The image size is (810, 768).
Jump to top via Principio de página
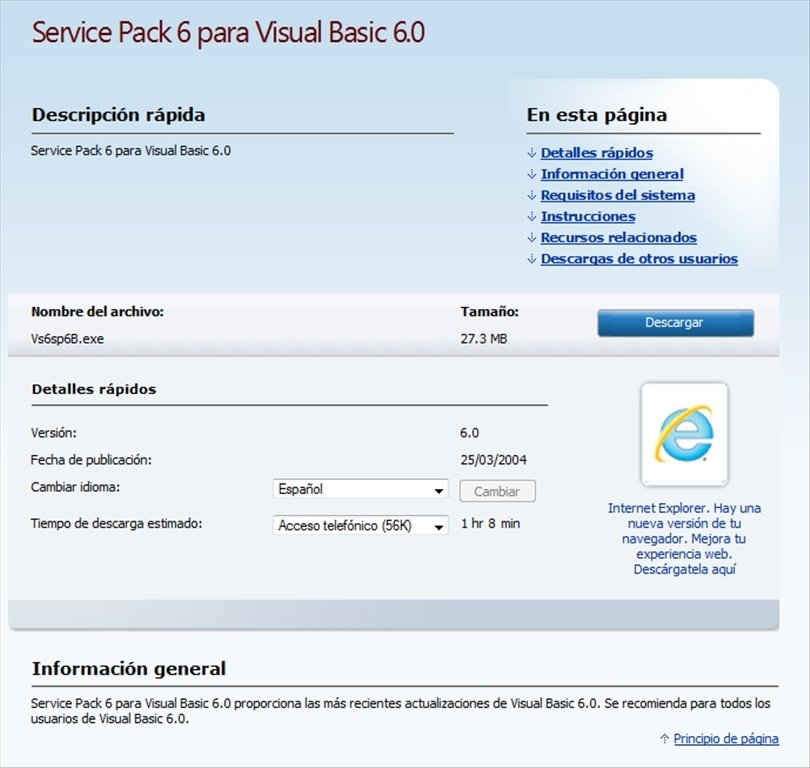[724, 738]
